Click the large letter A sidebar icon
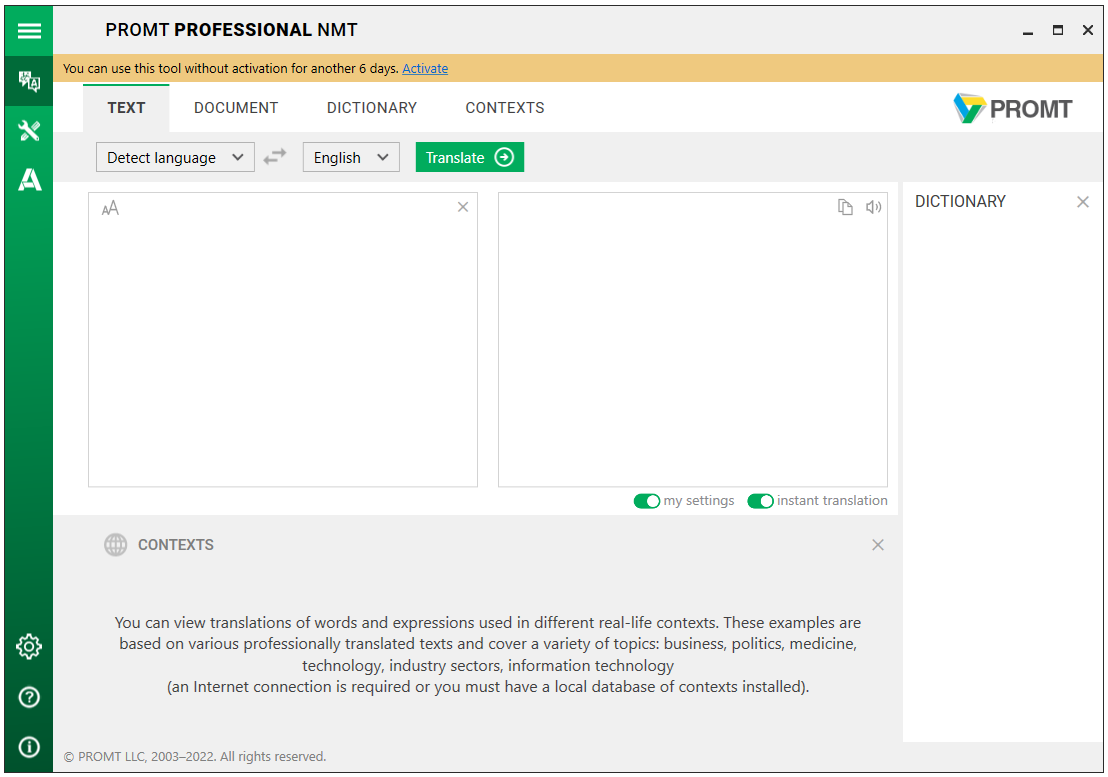1108x777 pixels. pos(29,180)
